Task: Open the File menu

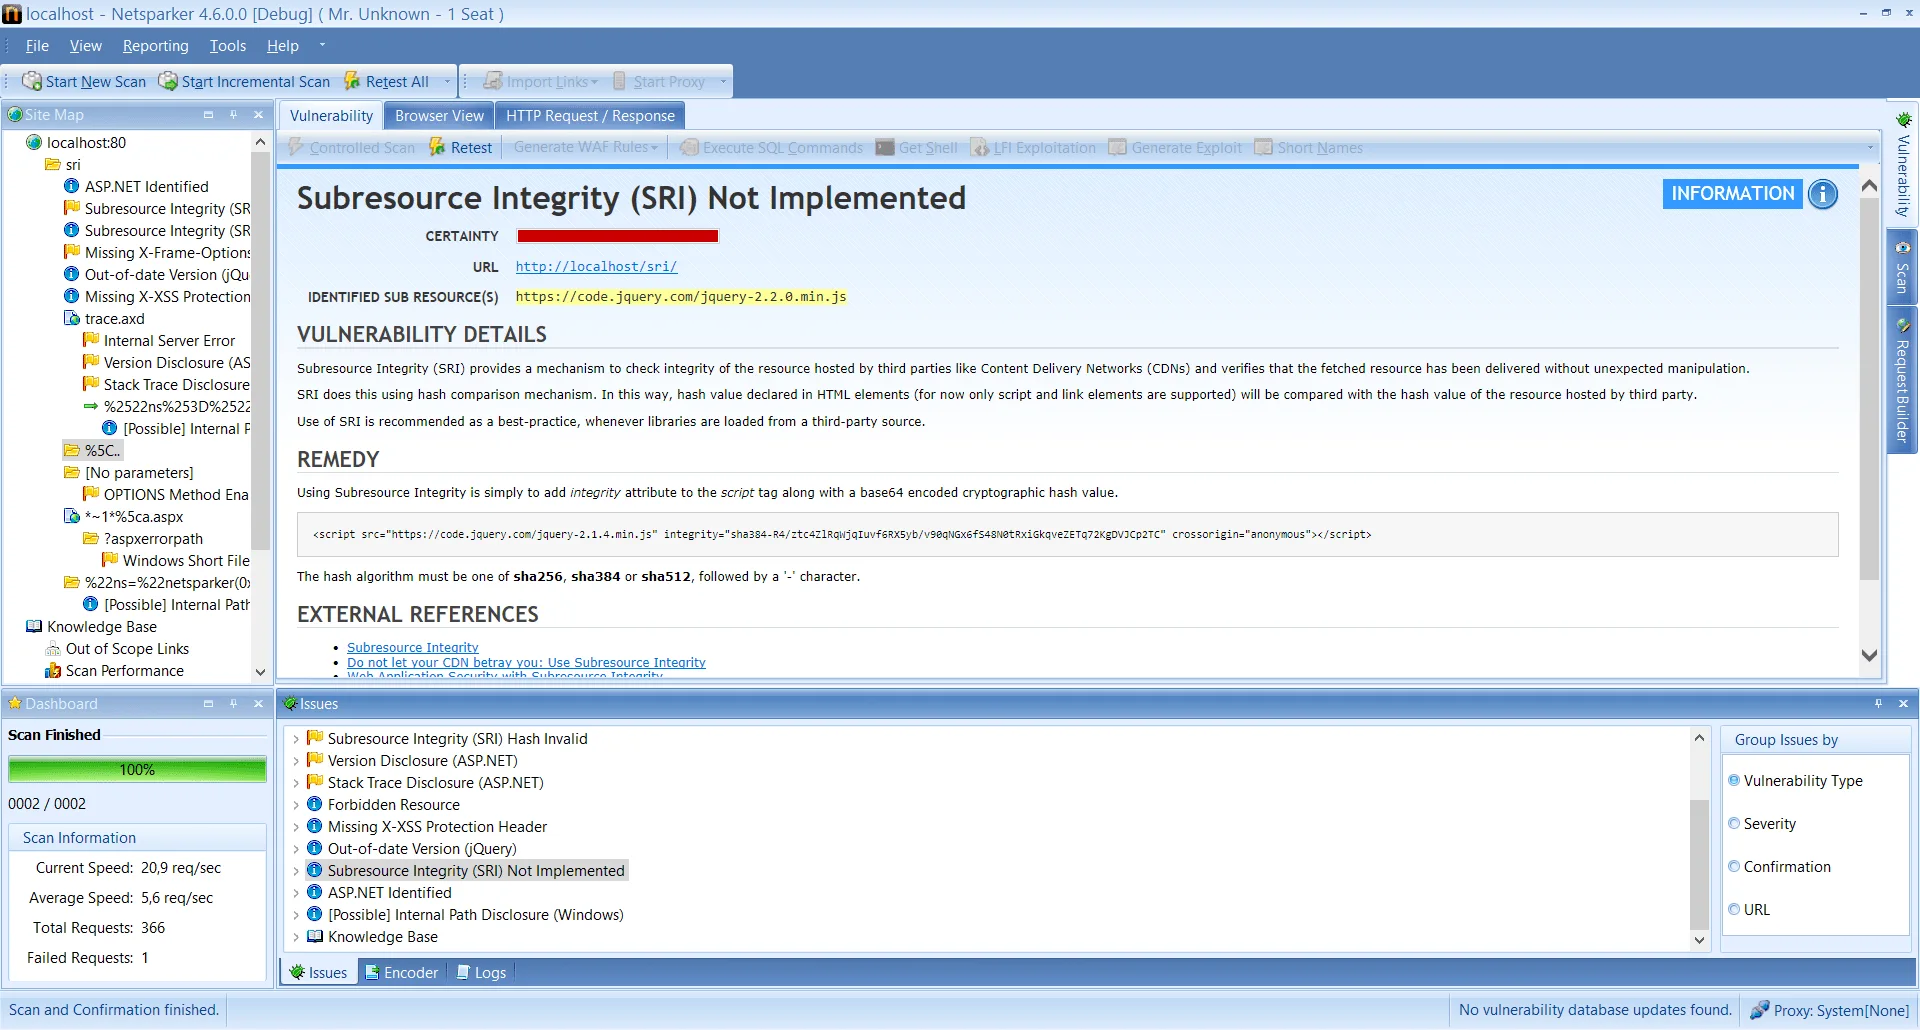Action: pyautogui.click(x=37, y=46)
